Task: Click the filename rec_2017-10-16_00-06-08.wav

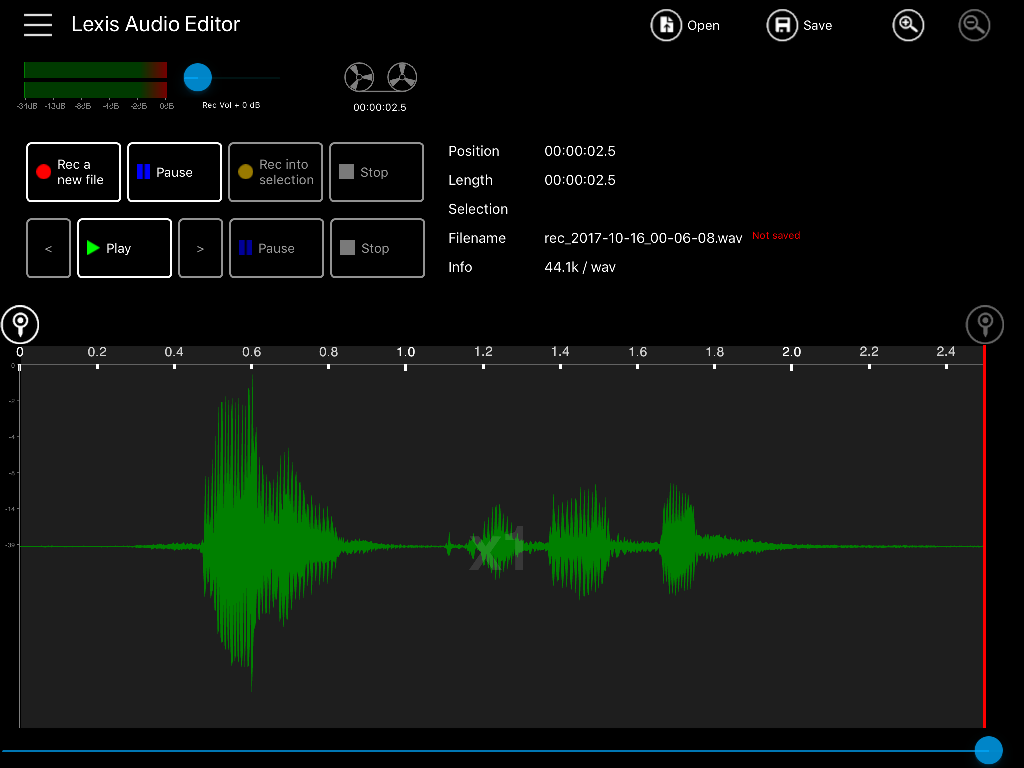Action: (643, 238)
